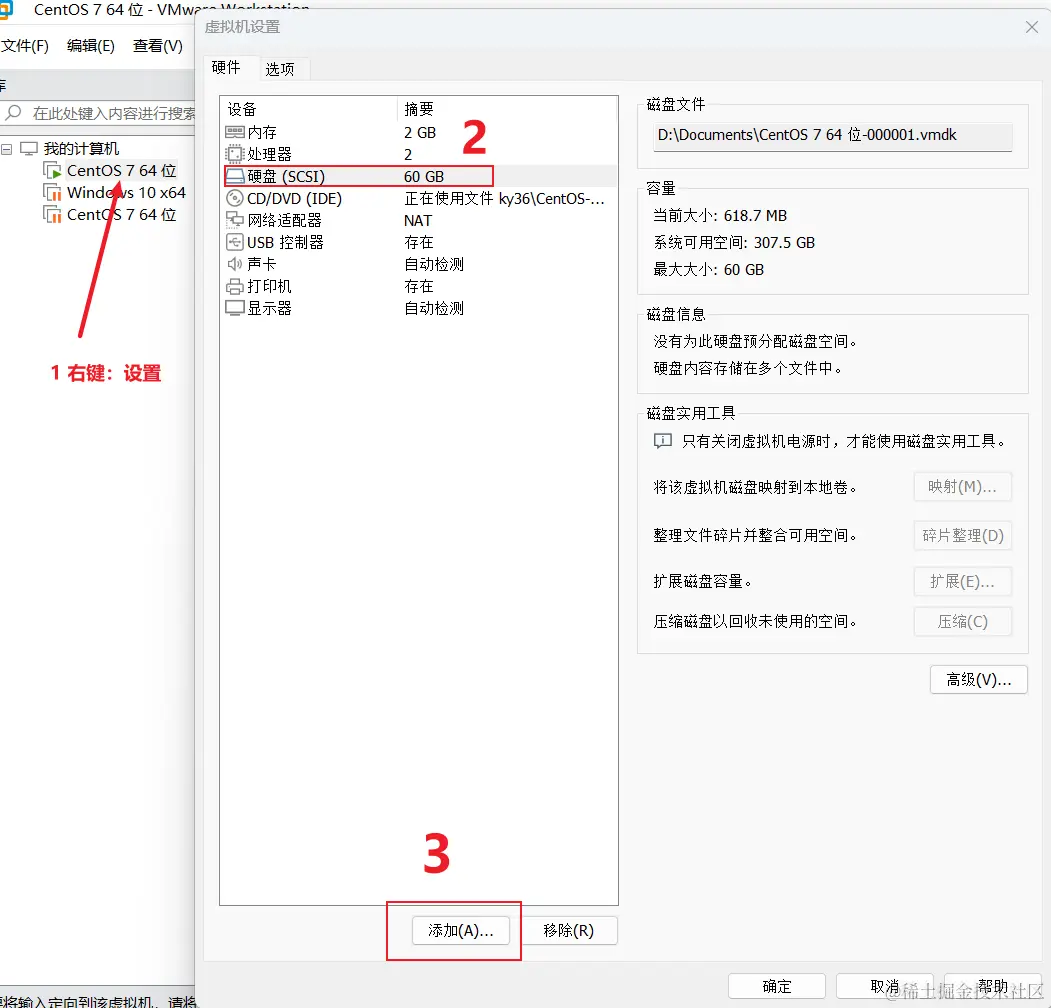1051x1008 pixels.
Task: Click the suspended CentOS 7 64 位 VM icon
Action: click(x=52, y=215)
